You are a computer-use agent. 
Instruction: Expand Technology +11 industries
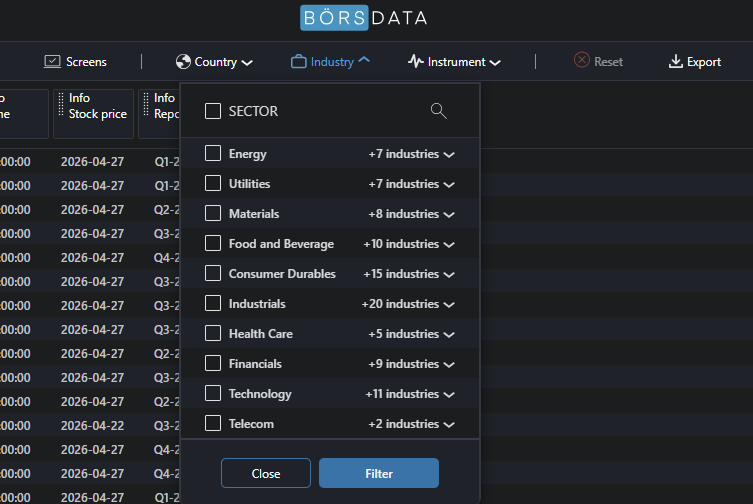click(x=410, y=394)
